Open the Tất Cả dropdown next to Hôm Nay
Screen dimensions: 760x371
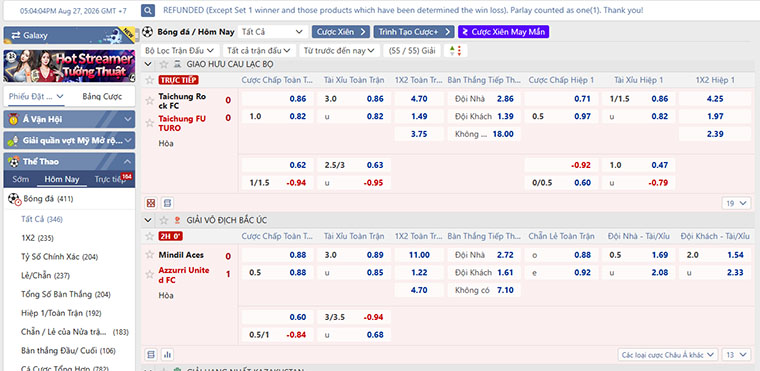pyautogui.click(x=272, y=32)
